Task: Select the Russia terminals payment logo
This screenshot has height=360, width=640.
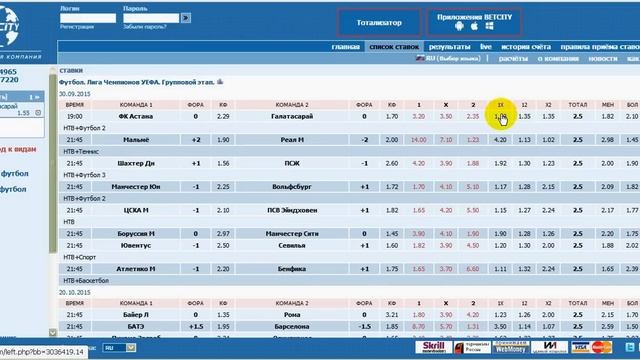Action: coord(472,347)
